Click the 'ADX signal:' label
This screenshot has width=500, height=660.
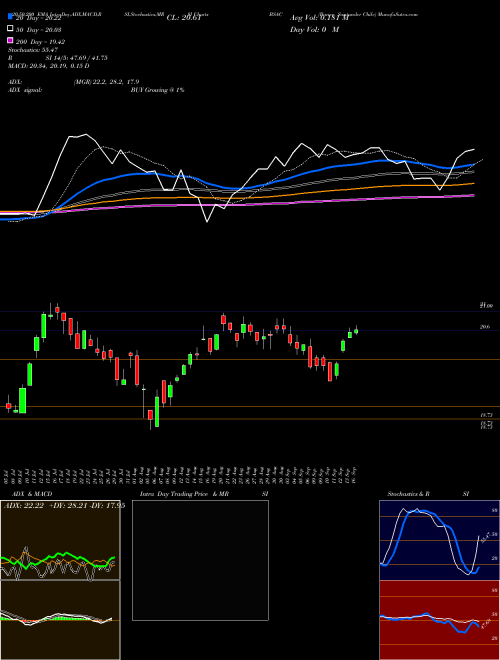[25, 90]
